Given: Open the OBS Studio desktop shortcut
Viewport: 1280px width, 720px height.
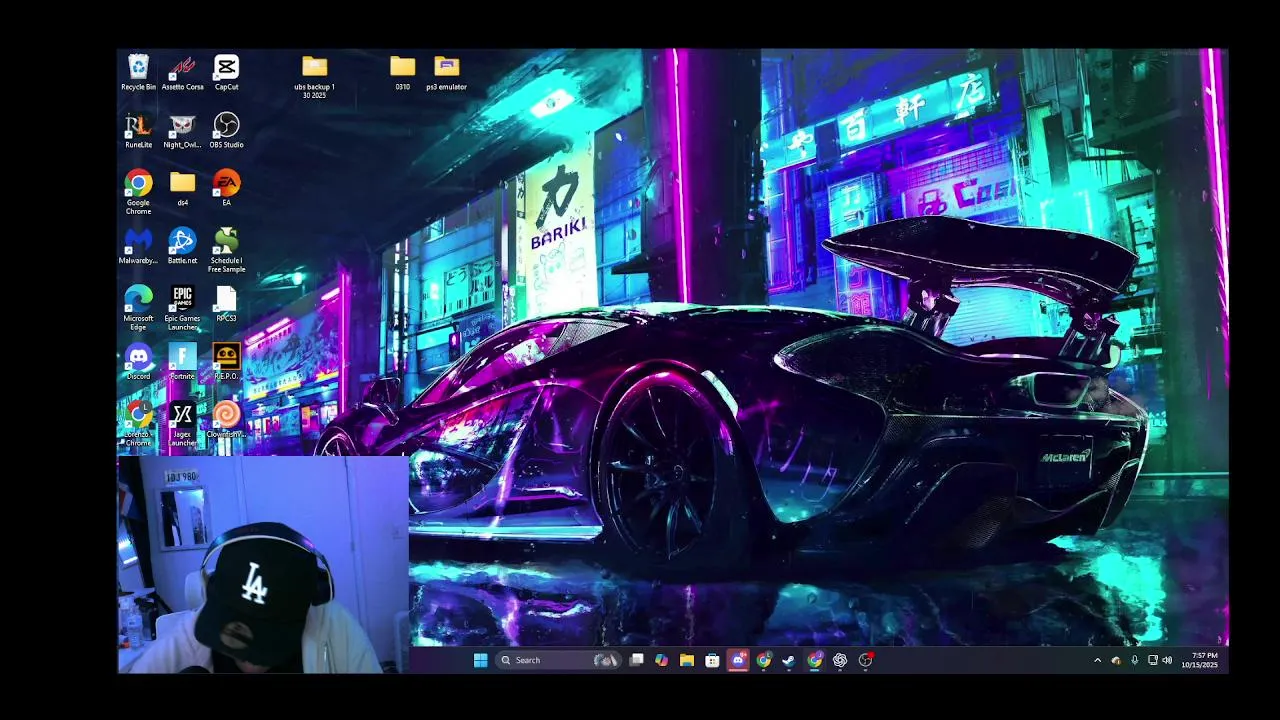Looking at the screenshot, I should pyautogui.click(x=227, y=131).
